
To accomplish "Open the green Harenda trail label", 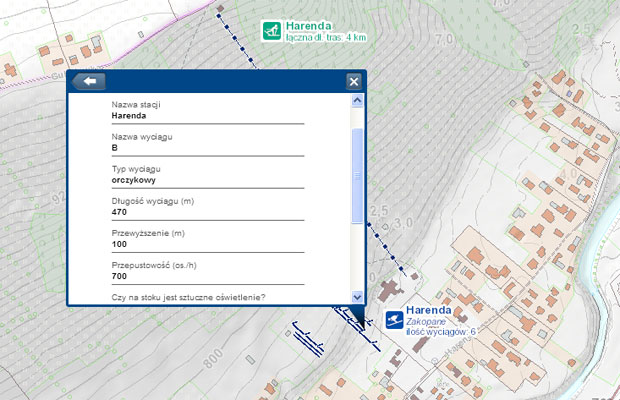I will [x=308, y=26].
